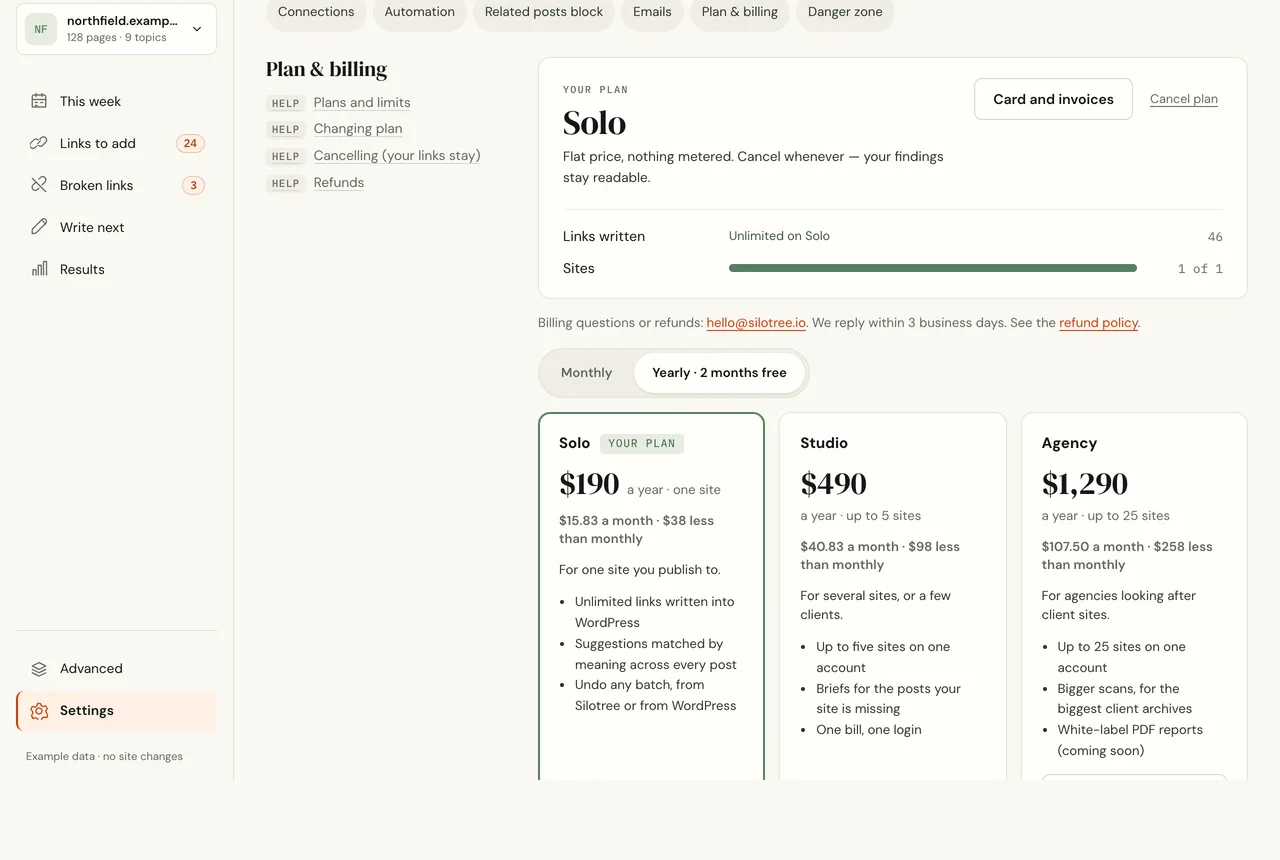The height and width of the screenshot is (860, 1280).
Task: Open Results in the sidebar
Action: (x=116, y=269)
